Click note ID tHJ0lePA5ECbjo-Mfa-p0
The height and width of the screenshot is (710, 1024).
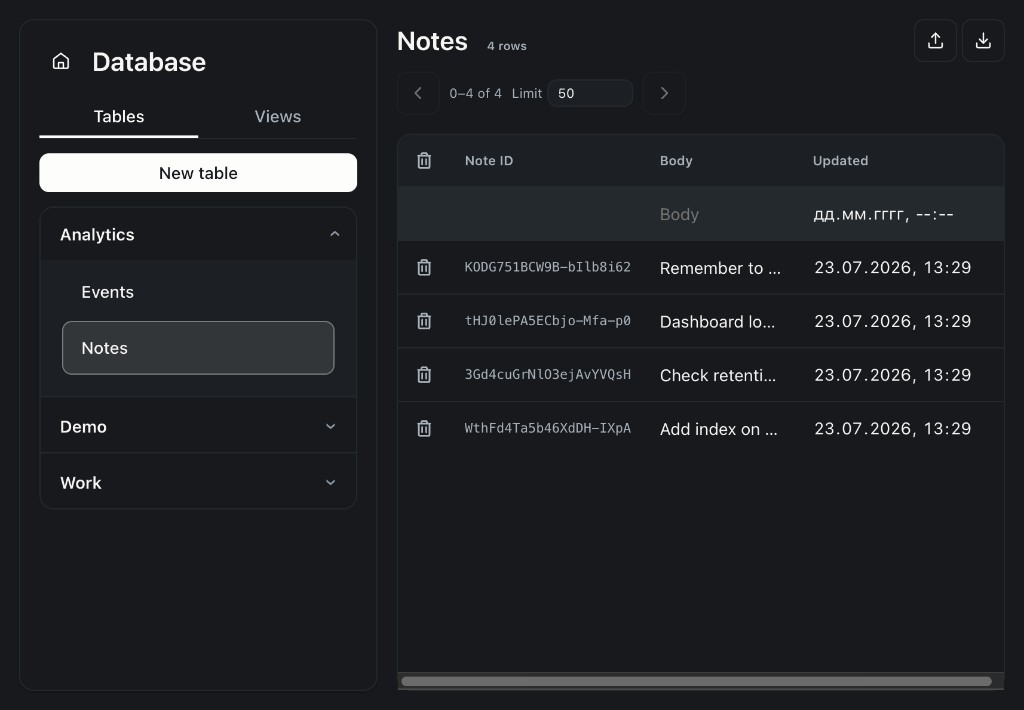coord(547,321)
